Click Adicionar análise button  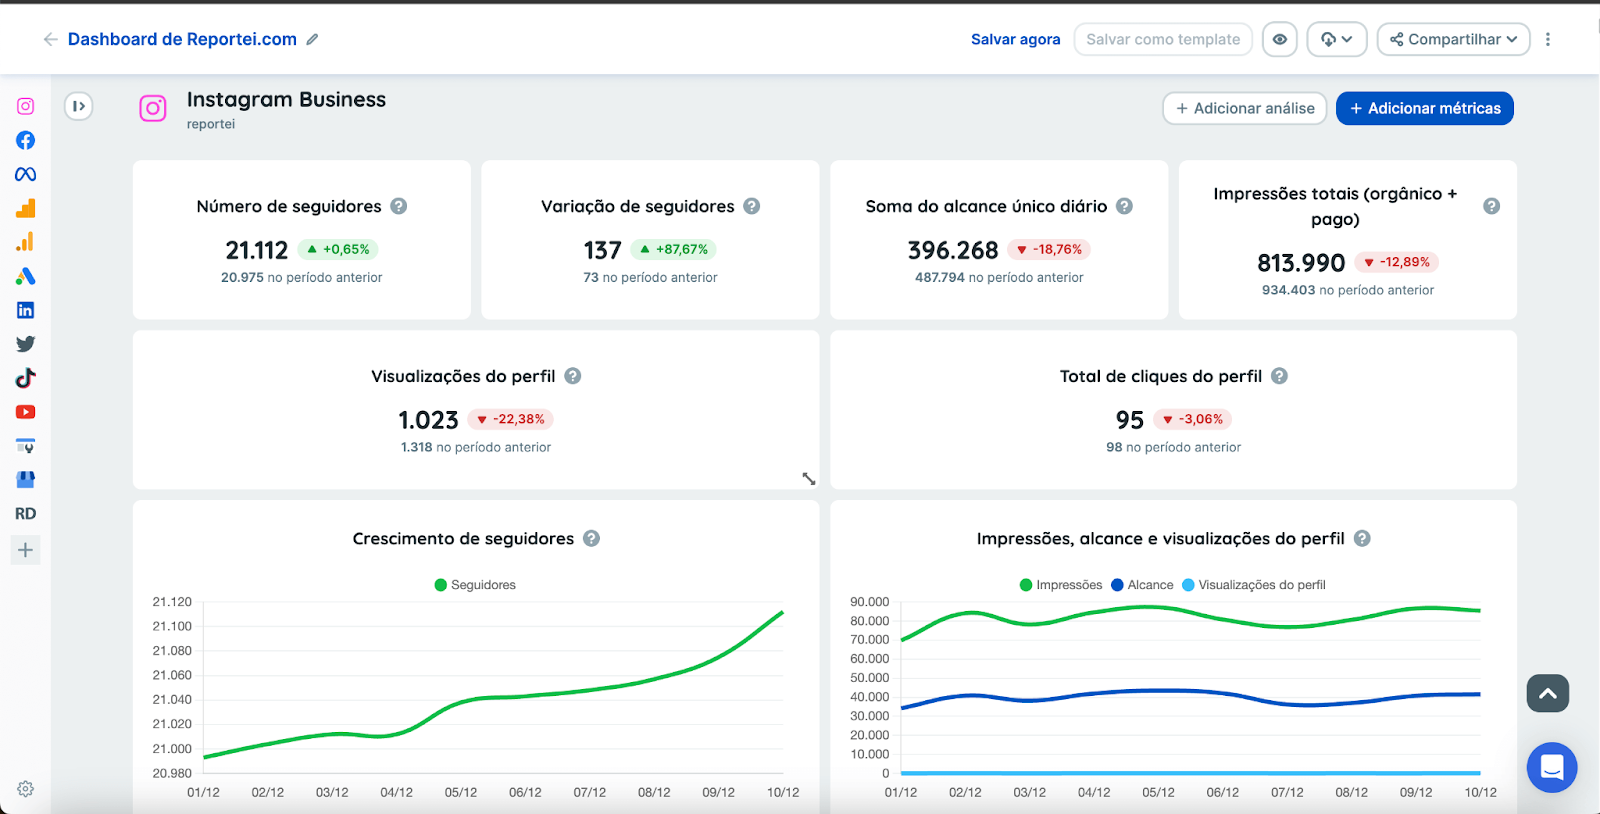click(1245, 108)
